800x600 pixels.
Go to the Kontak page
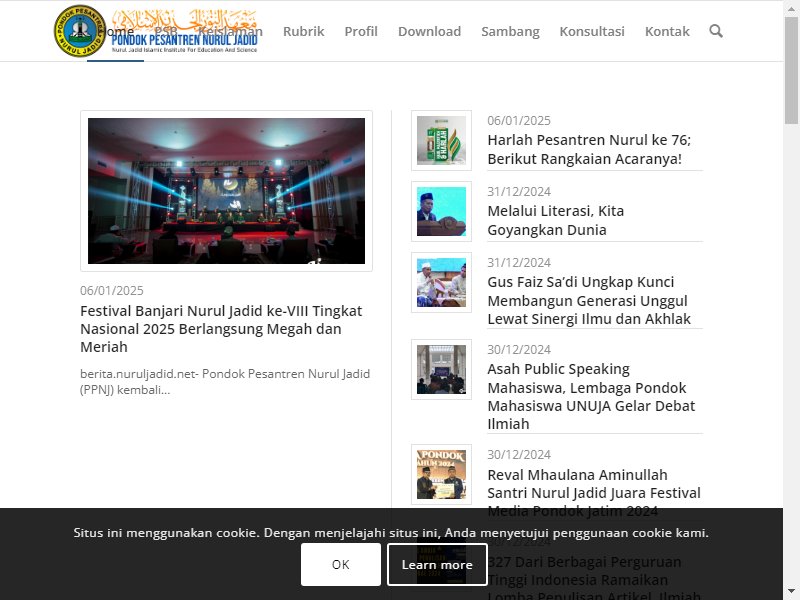coord(667,31)
